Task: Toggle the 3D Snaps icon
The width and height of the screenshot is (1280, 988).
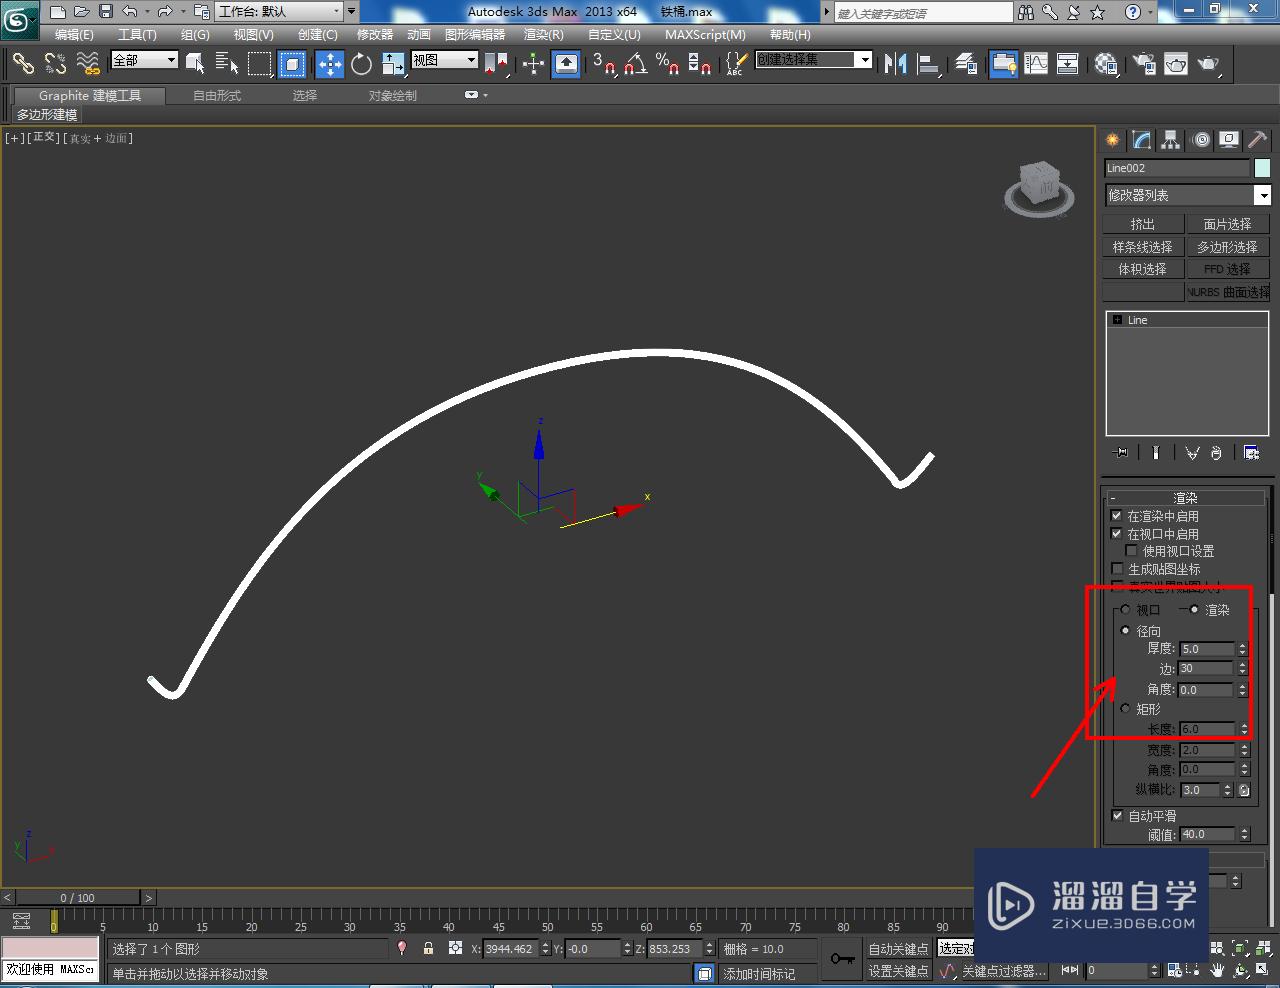Action: (x=603, y=64)
